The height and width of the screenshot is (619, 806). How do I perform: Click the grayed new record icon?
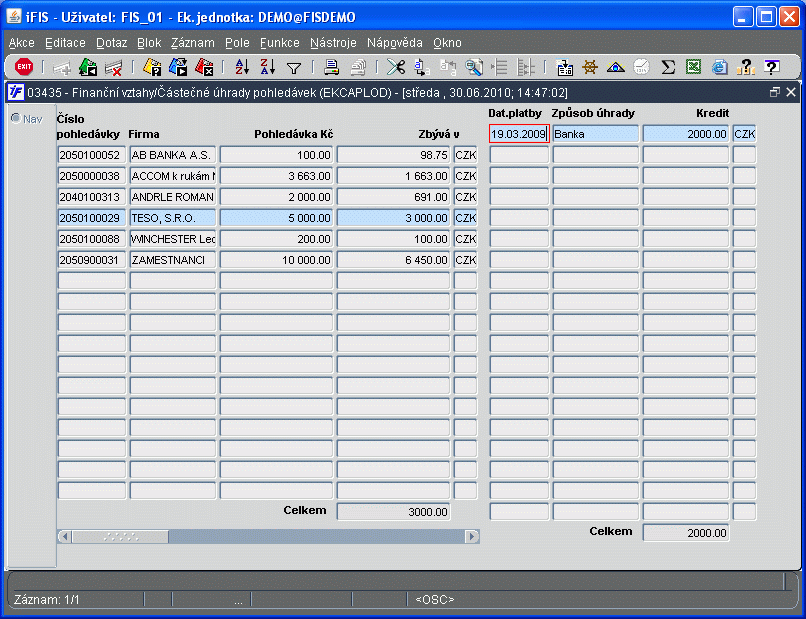62,67
